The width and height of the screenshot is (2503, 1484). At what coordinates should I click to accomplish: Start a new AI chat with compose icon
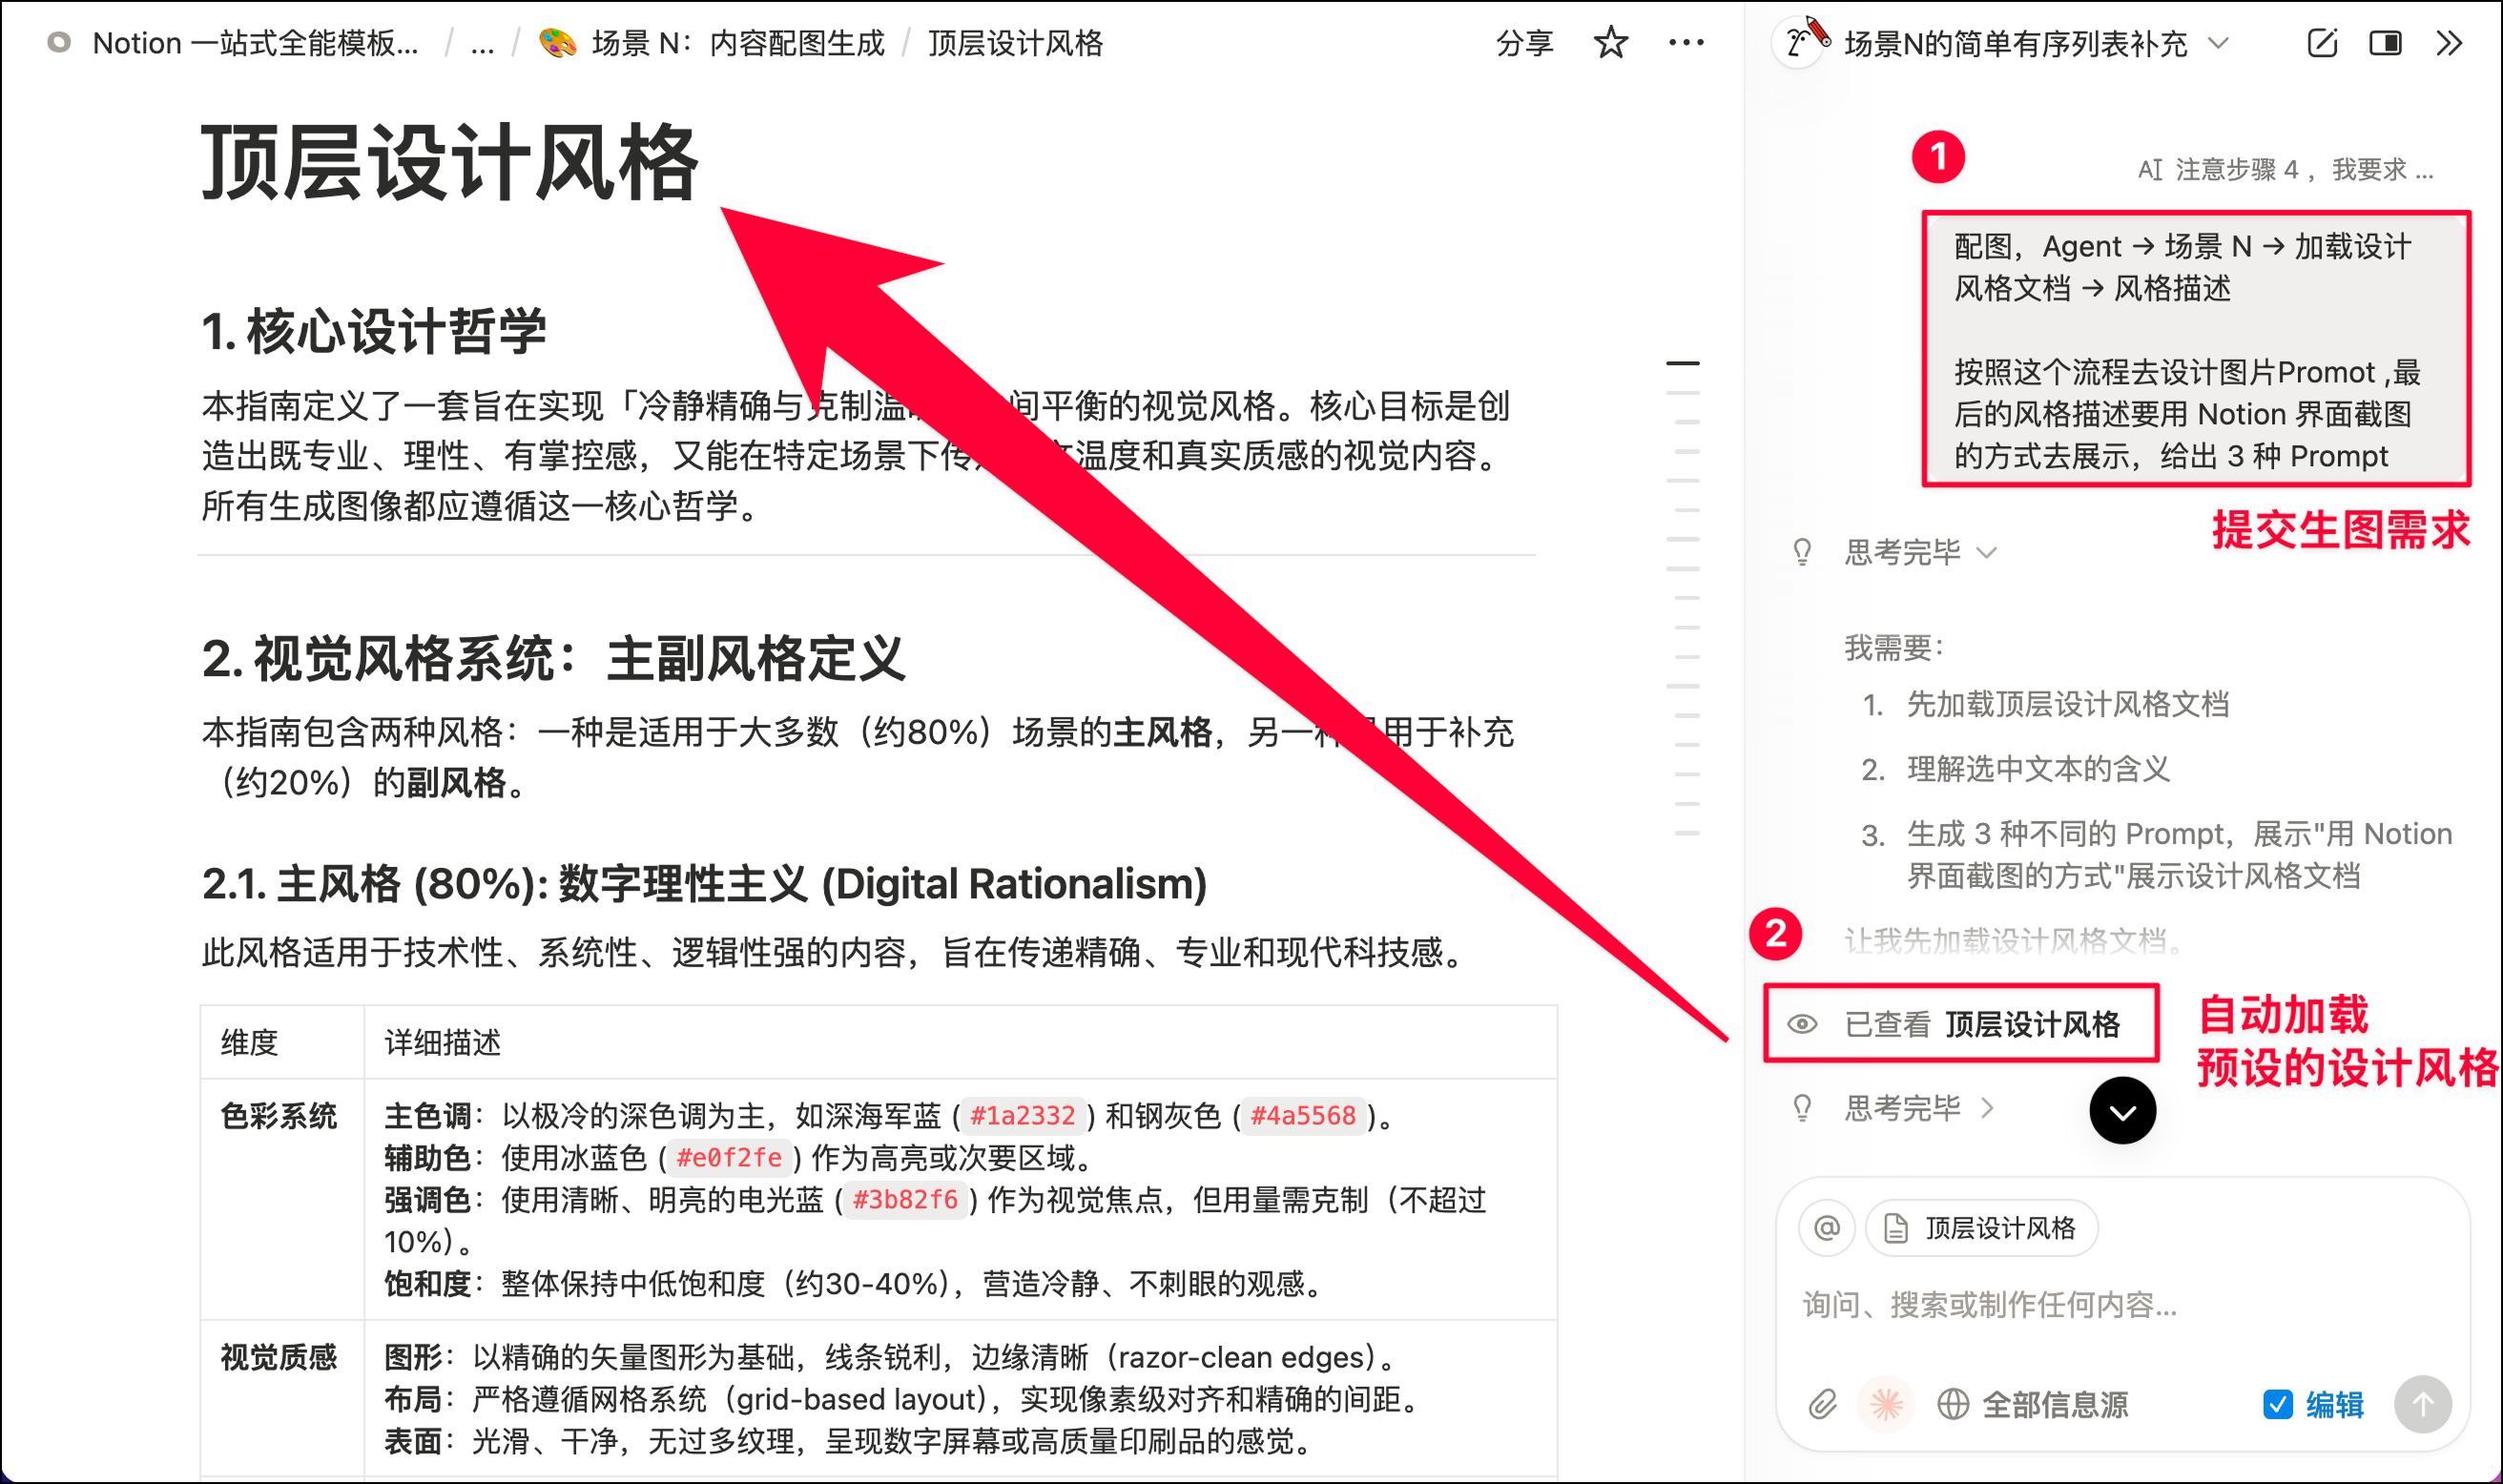click(x=2324, y=44)
